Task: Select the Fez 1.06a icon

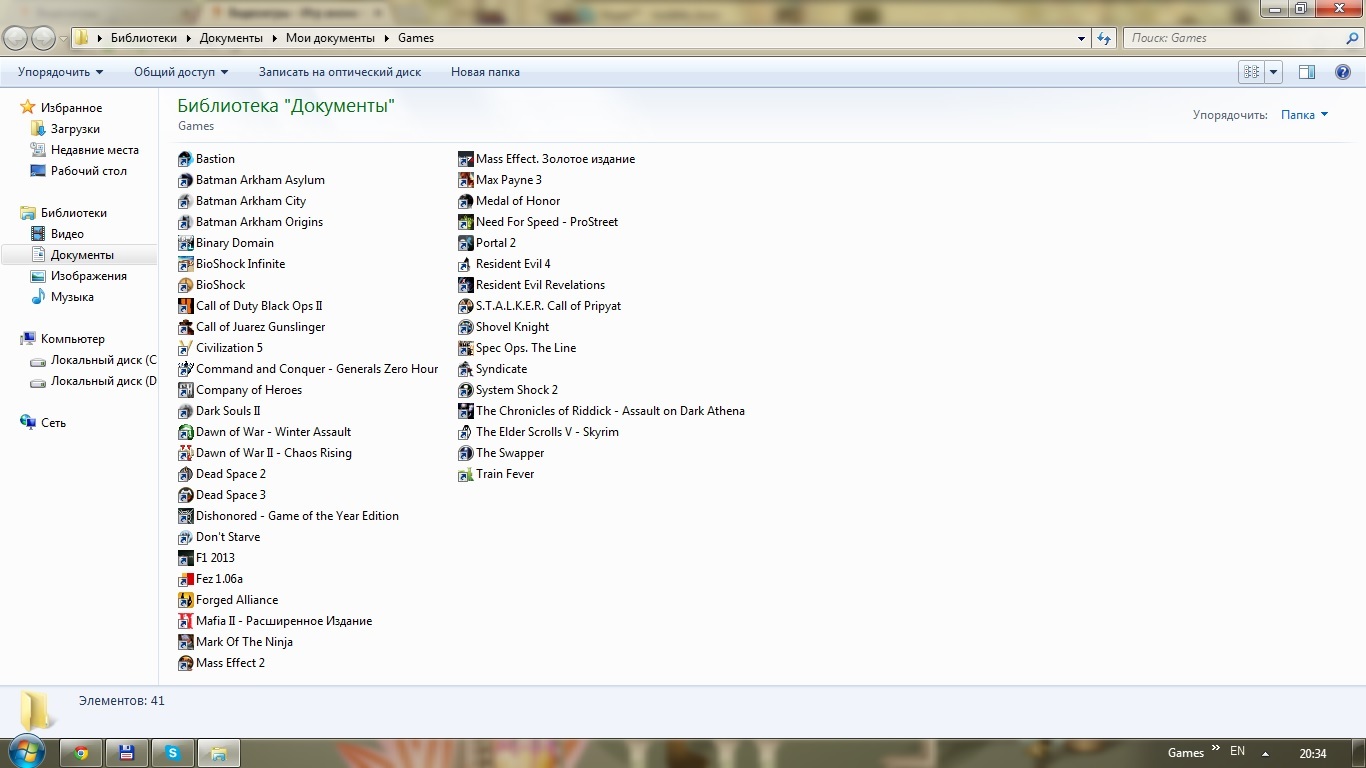Action: point(185,579)
